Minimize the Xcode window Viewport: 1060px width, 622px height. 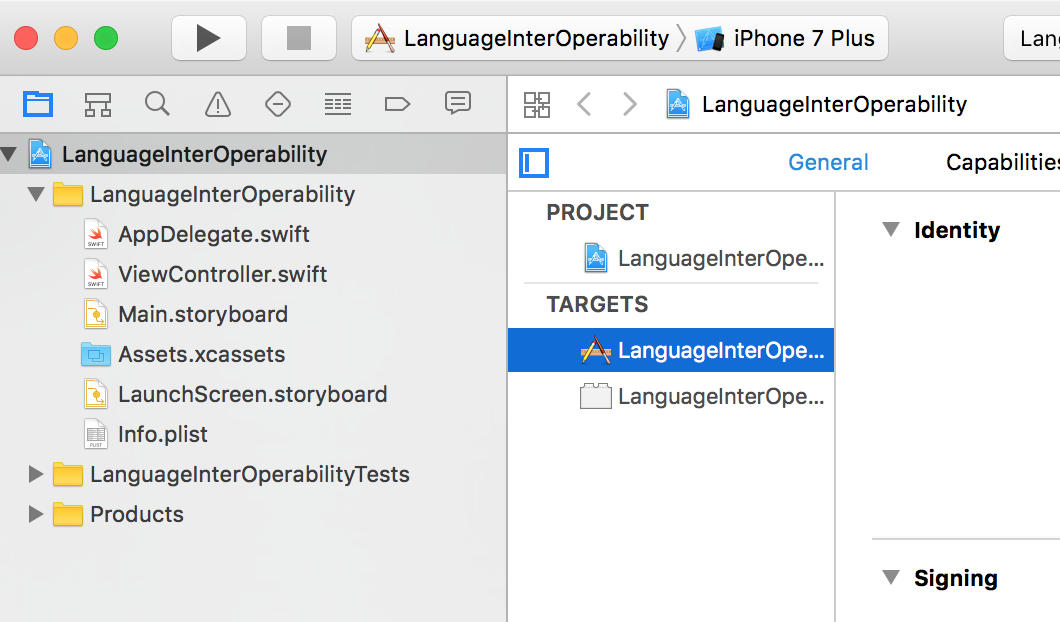[x=66, y=38]
